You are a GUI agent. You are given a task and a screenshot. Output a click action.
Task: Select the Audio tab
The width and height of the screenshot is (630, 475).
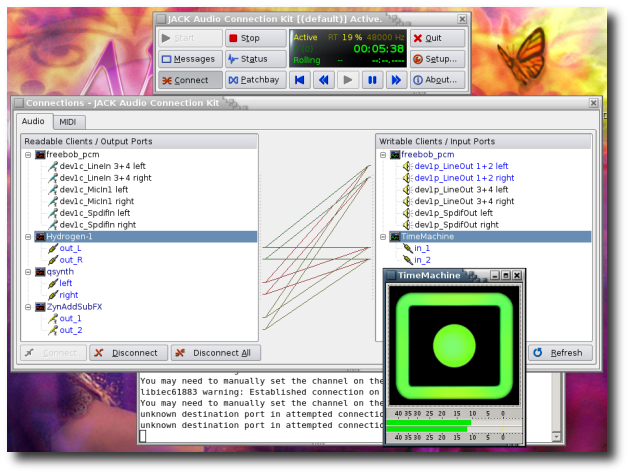32,122
